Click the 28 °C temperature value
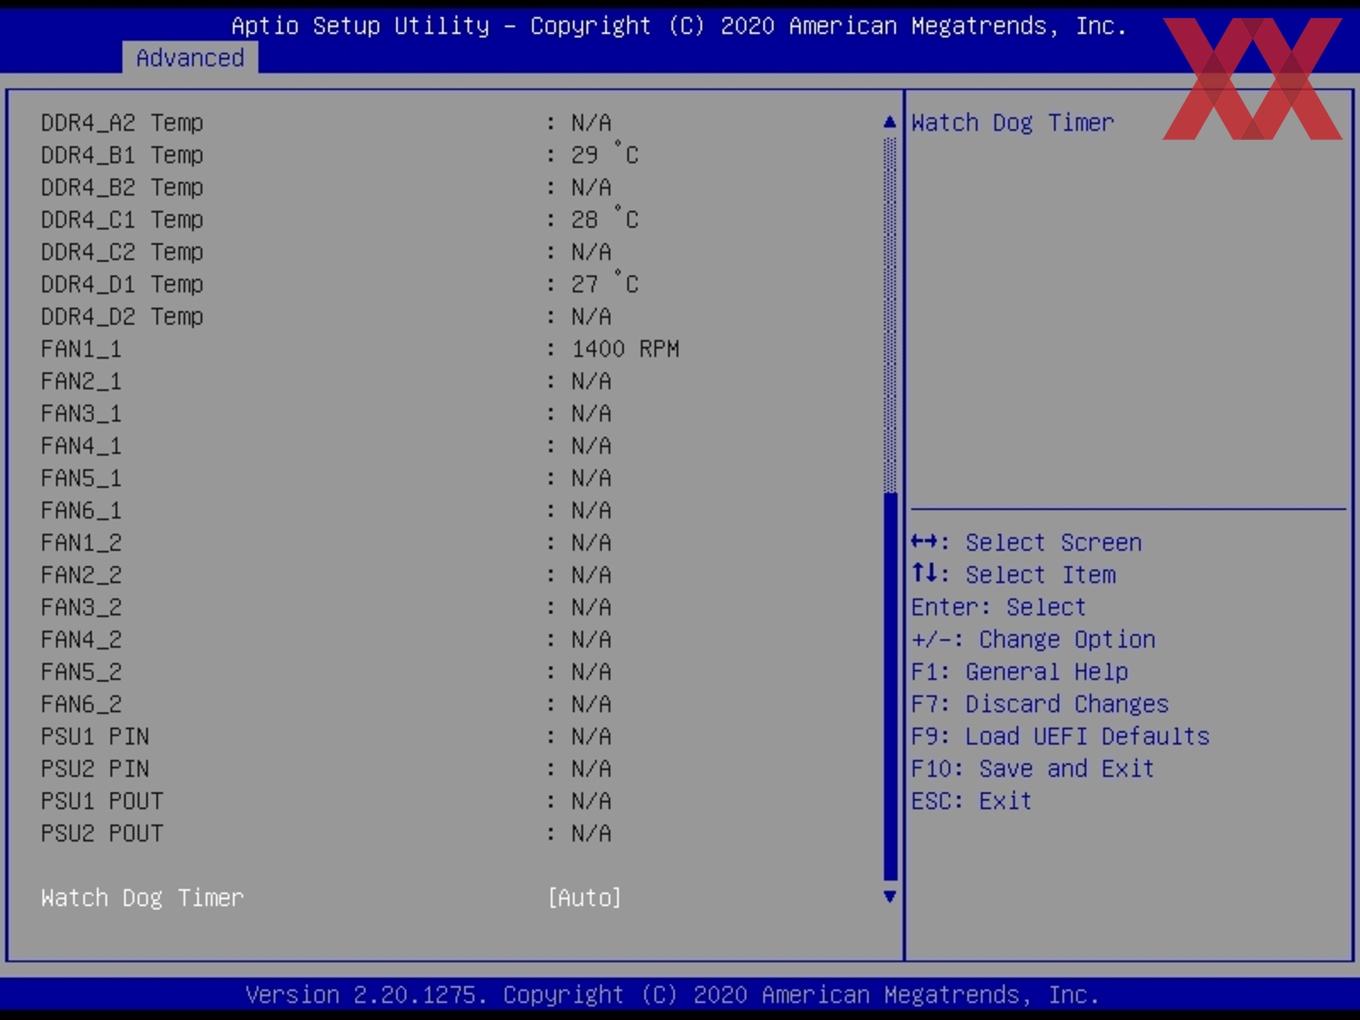Screen dimensions: 1360x1020 point(604,219)
